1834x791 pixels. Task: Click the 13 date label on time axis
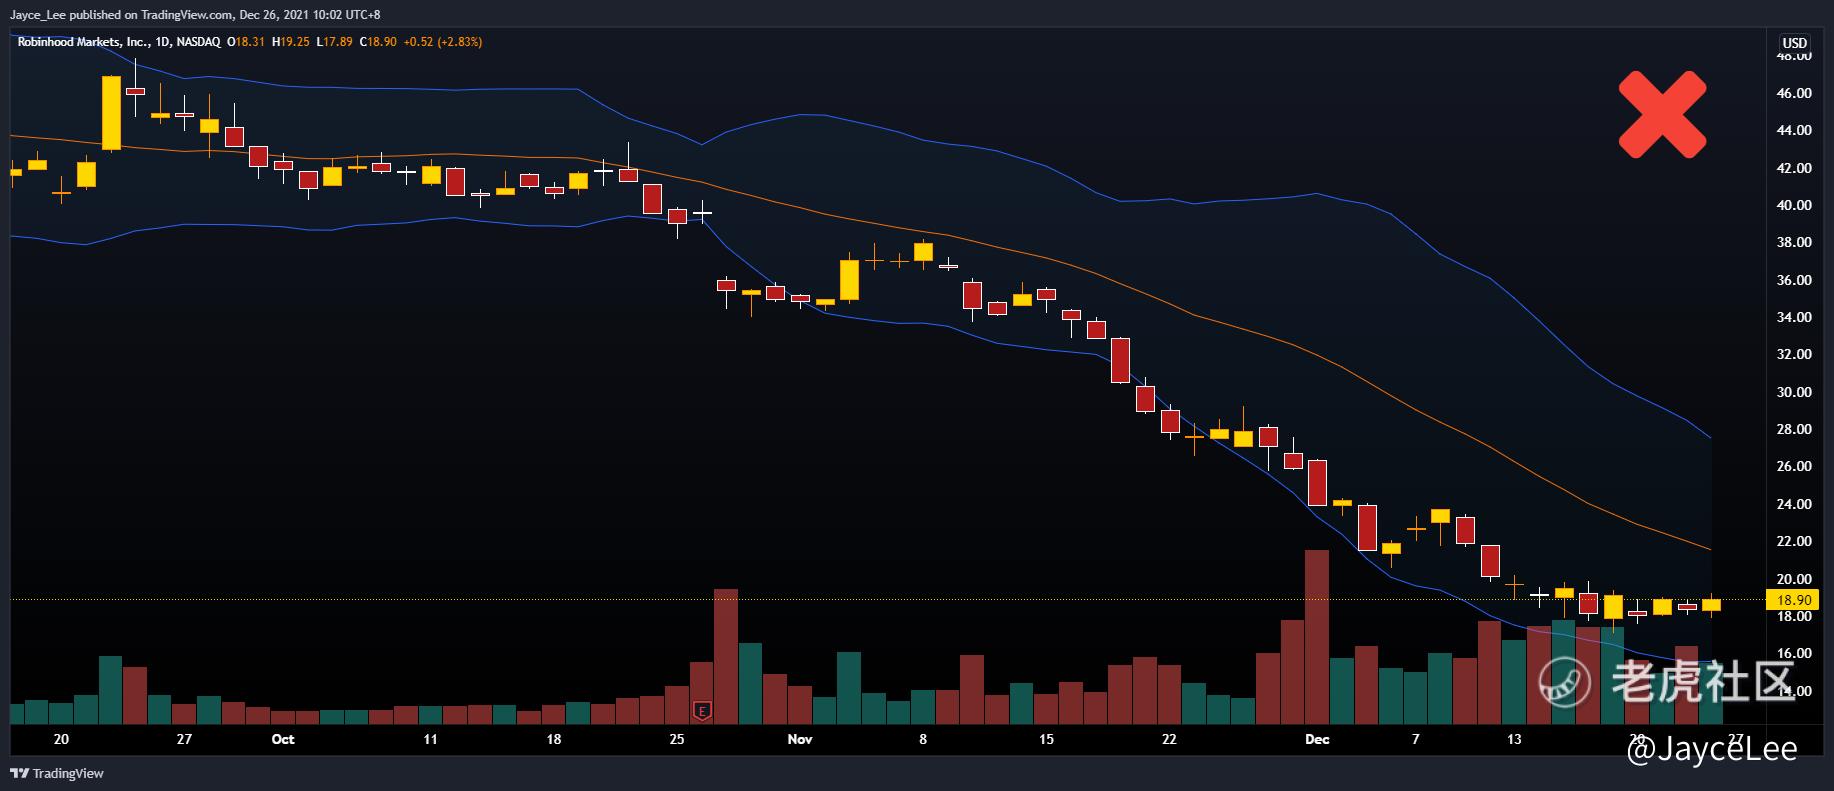click(x=1514, y=739)
